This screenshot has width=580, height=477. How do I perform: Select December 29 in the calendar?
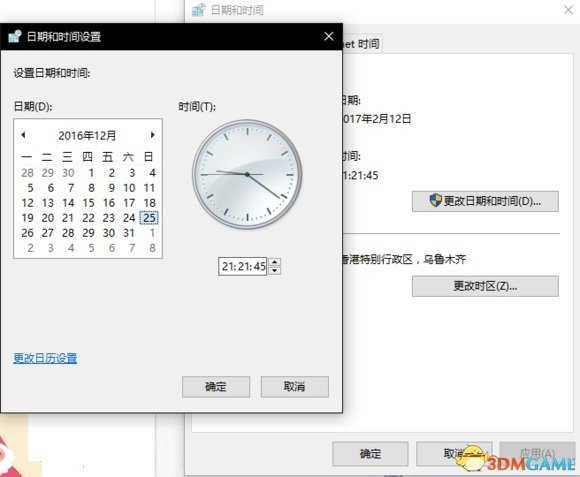click(88, 233)
